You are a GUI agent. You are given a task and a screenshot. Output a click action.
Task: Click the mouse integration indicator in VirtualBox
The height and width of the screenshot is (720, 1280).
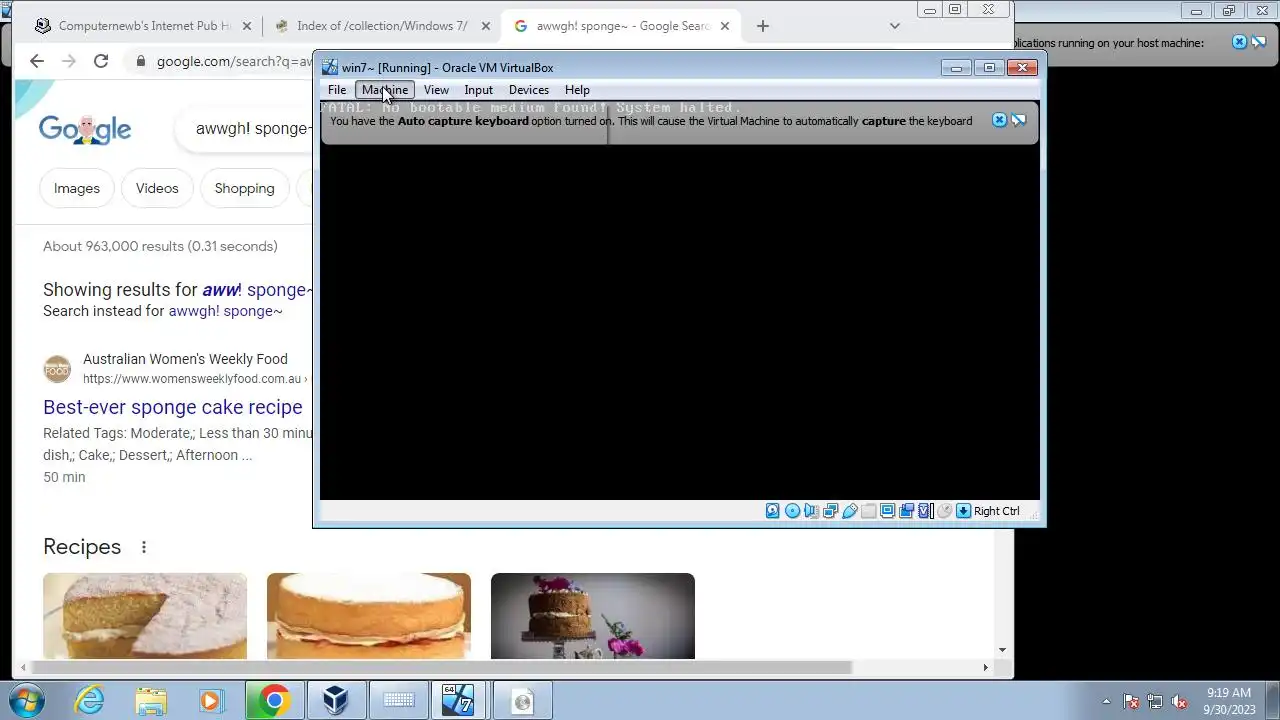click(x=944, y=511)
